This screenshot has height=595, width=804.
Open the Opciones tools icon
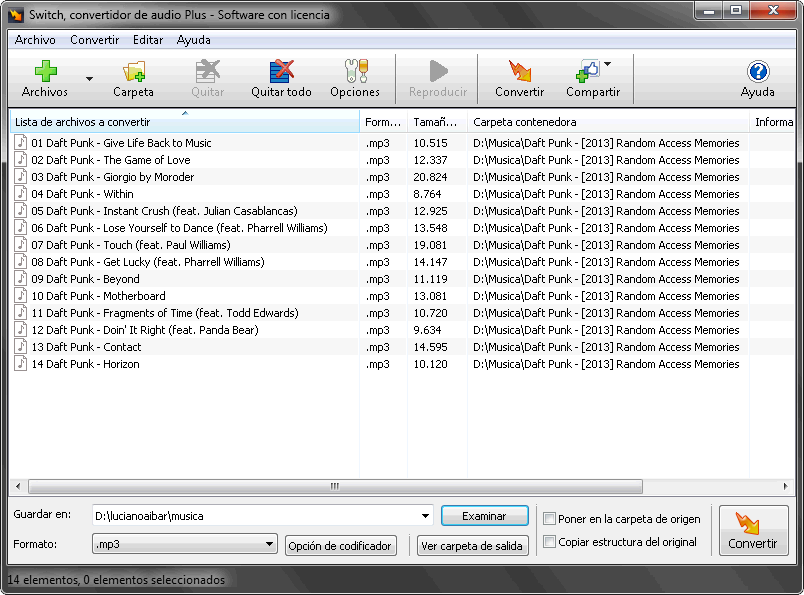coord(356,71)
